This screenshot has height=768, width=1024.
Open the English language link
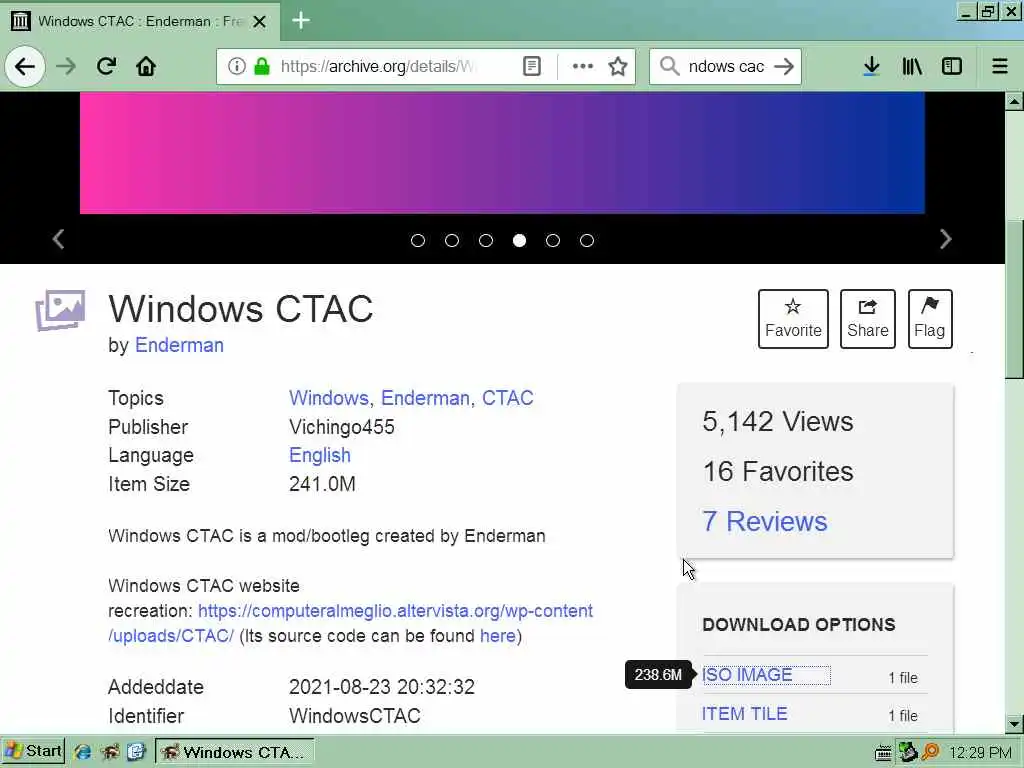click(x=319, y=455)
